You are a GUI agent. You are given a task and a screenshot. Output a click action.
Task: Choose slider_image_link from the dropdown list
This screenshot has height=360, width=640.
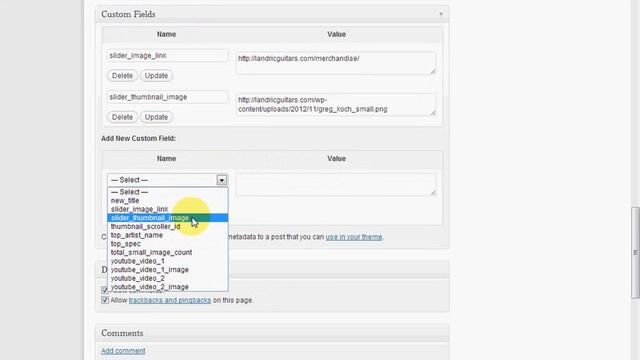click(167, 209)
